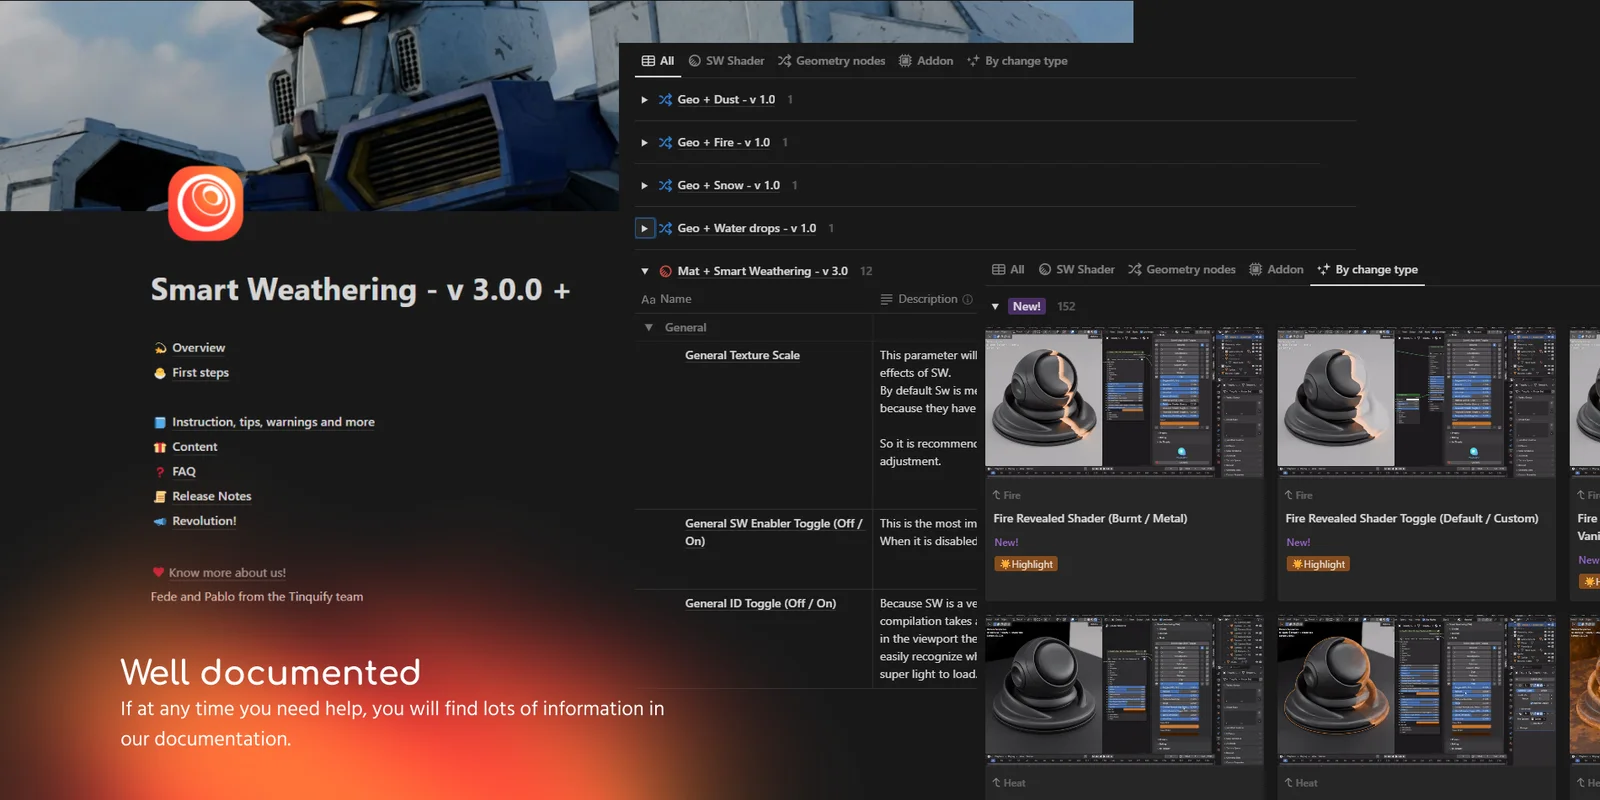Open Fire Revealed Shader (Burnt / Metal) thumbnail
Image resolution: width=1600 pixels, height=800 pixels.
pos(1124,401)
